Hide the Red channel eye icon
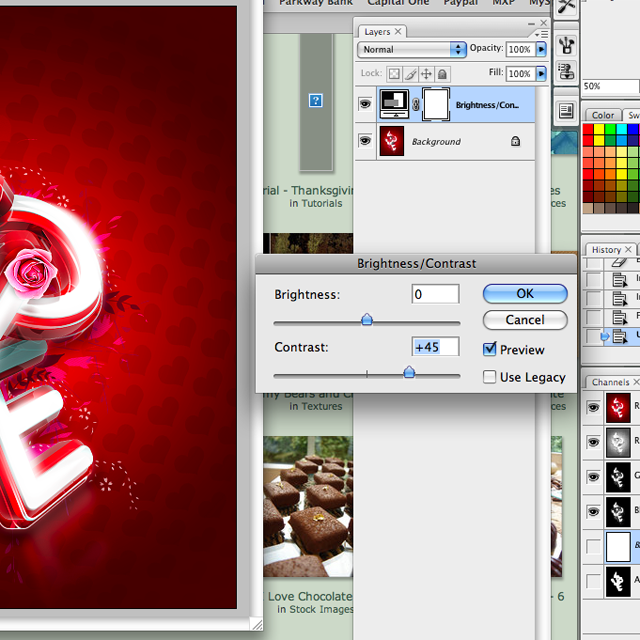The width and height of the screenshot is (640, 640). (593, 442)
